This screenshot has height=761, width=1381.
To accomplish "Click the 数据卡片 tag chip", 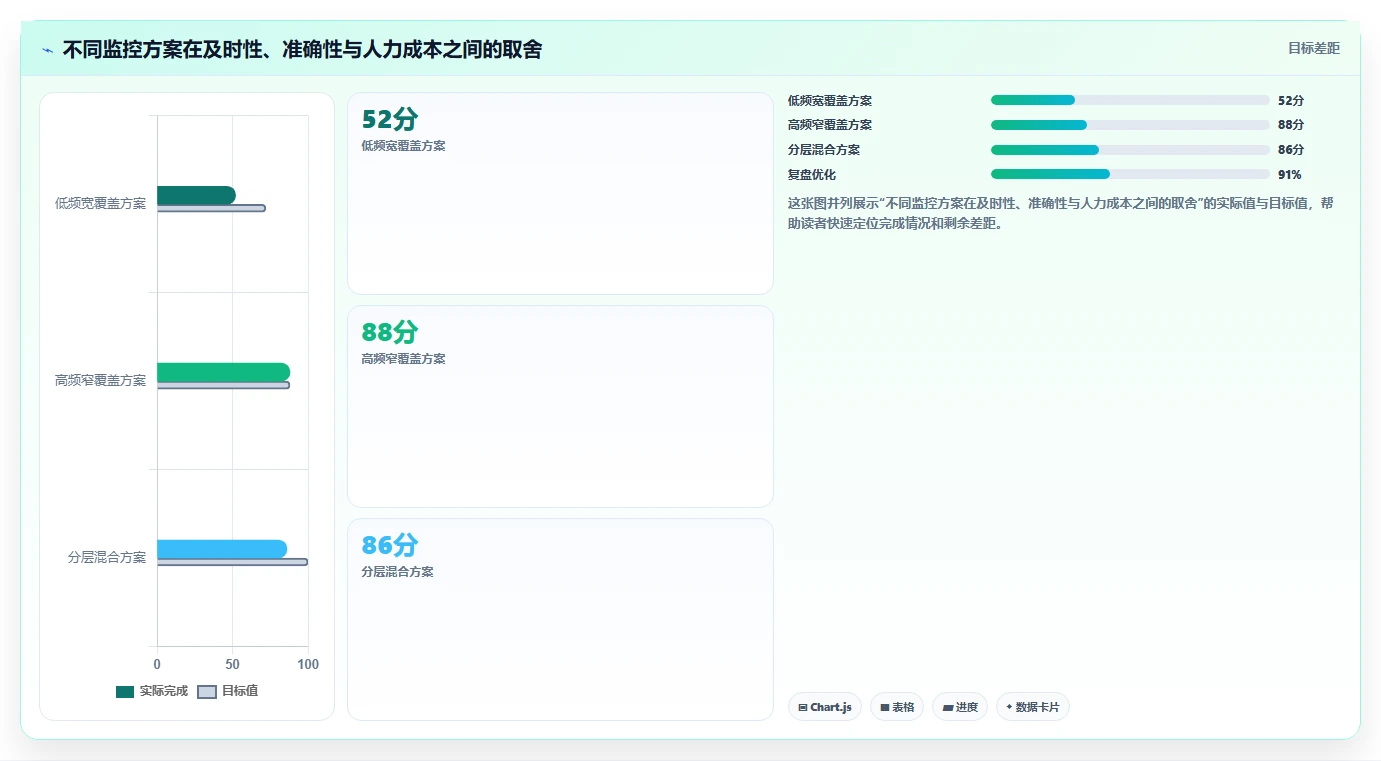I will tap(1033, 707).
